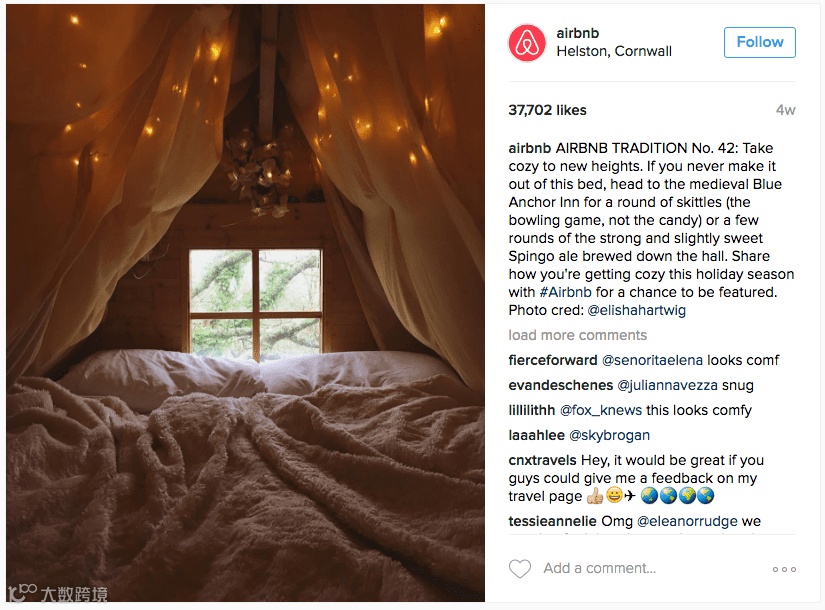Open @skybrogan mention link

(609, 435)
